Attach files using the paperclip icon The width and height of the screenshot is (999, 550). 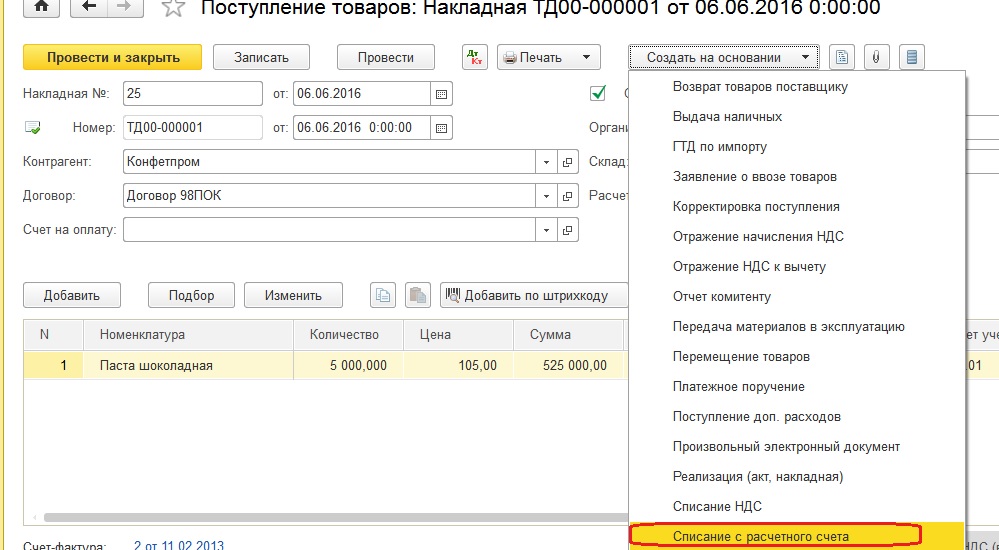pos(877,57)
